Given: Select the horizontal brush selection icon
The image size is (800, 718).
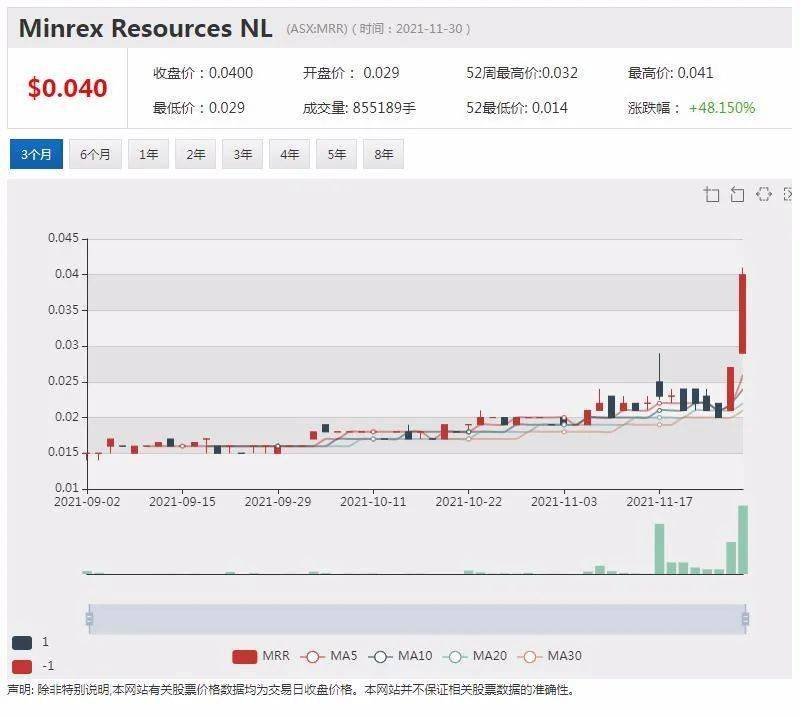Looking at the screenshot, I should click(x=764, y=194).
